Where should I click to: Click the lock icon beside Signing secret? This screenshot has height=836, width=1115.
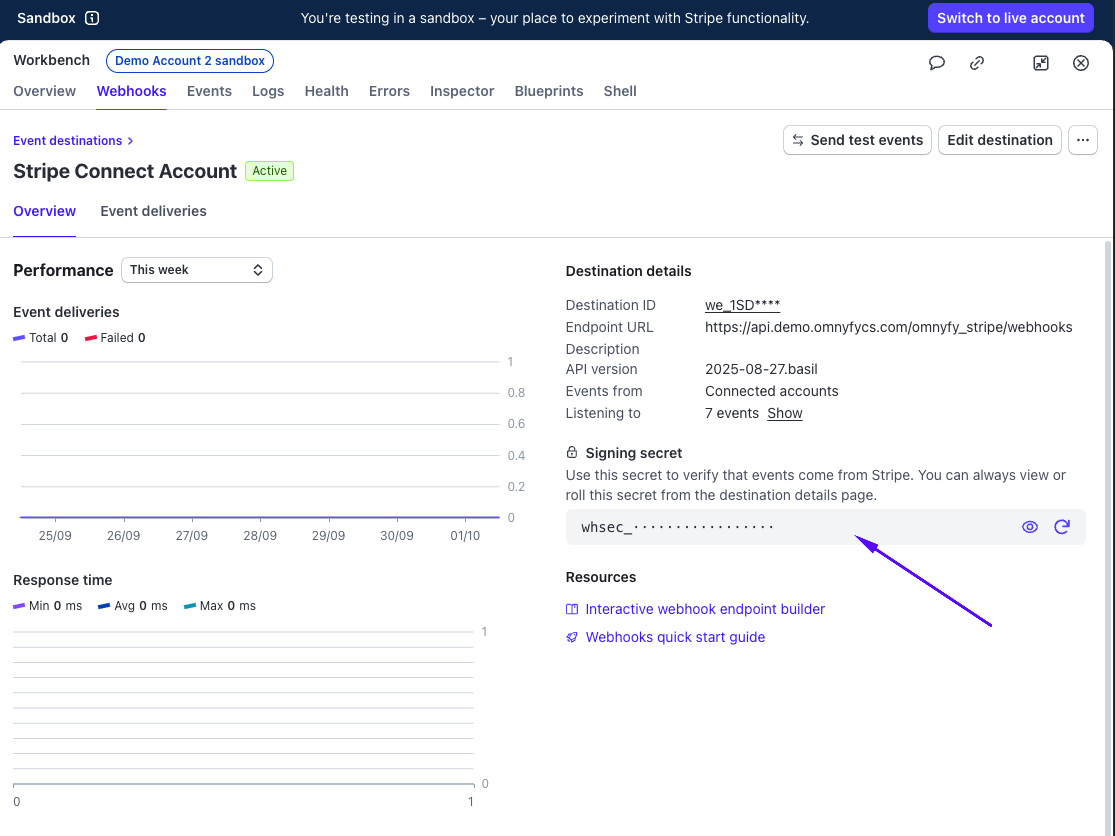572,452
